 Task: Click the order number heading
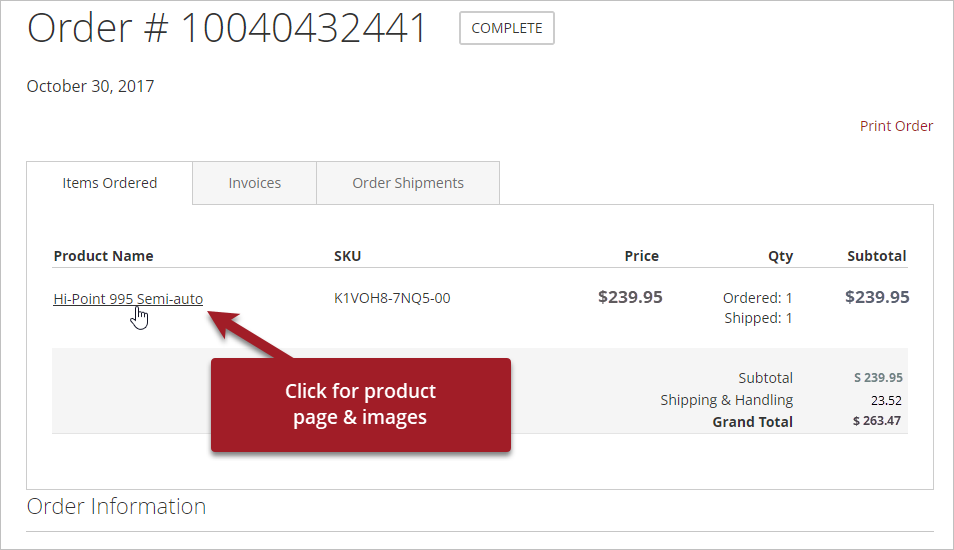(227, 28)
